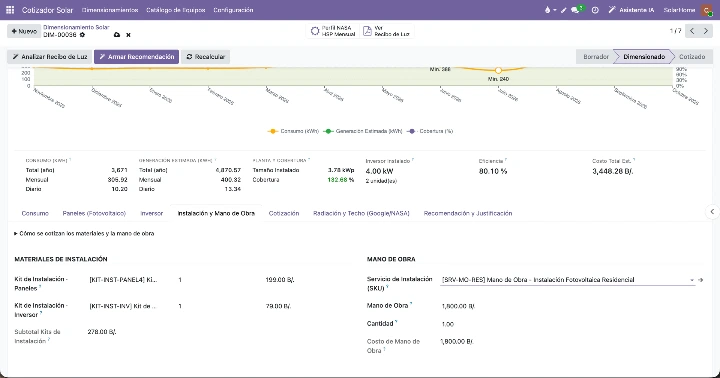The image size is (720, 378).
Task: Create a new record with Nuevo
Action: (24, 31)
